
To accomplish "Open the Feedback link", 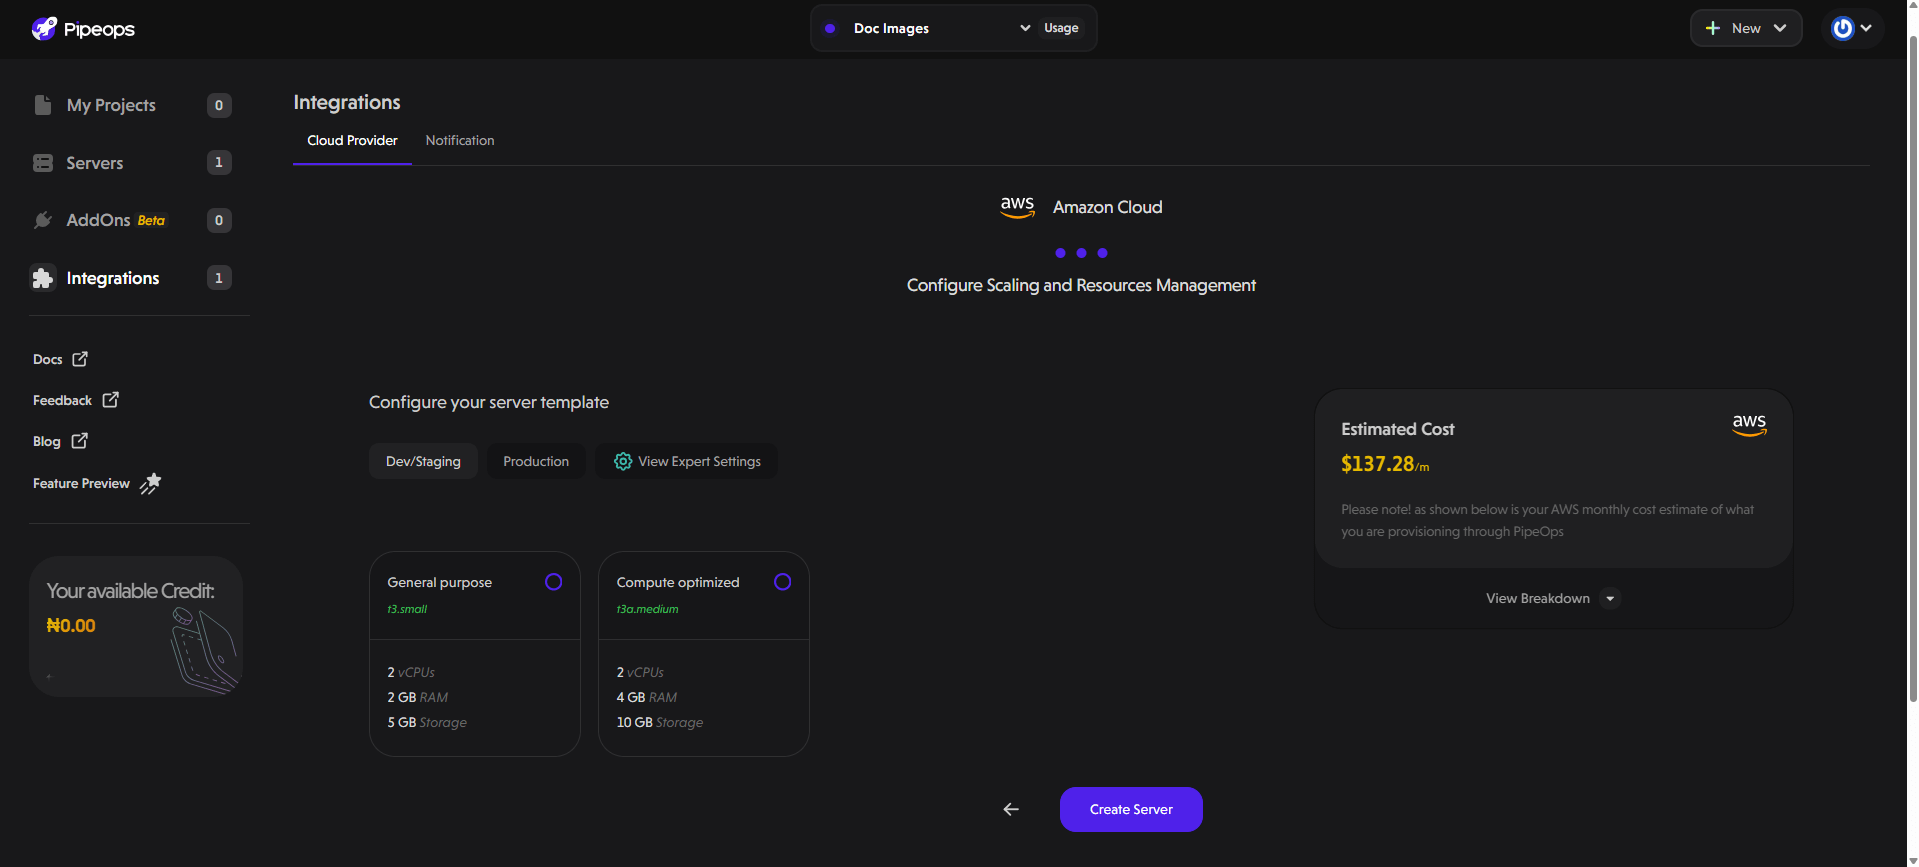I will tap(62, 400).
